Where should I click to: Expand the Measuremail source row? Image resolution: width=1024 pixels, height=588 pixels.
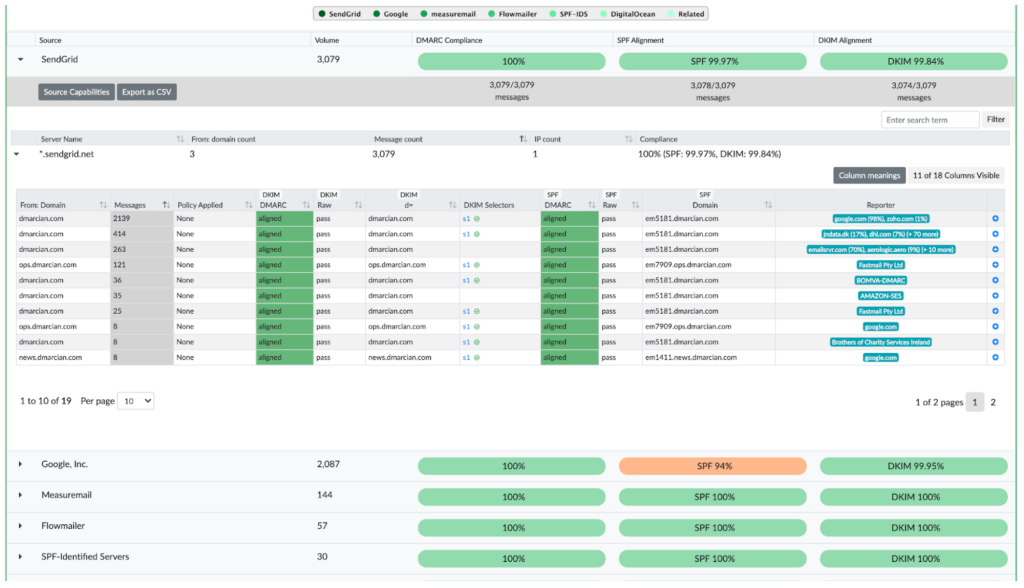20,495
